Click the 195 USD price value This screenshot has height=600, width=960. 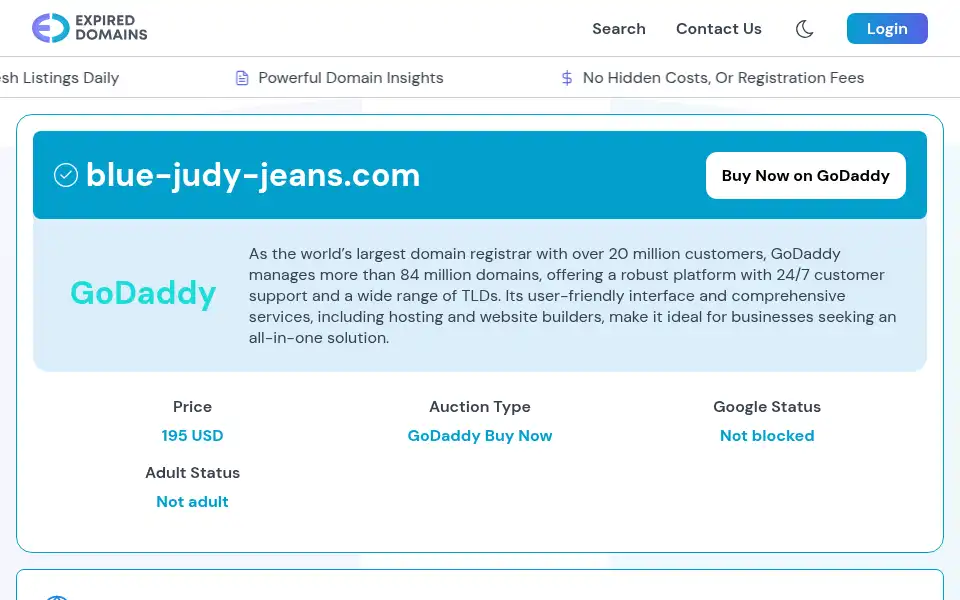click(192, 435)
